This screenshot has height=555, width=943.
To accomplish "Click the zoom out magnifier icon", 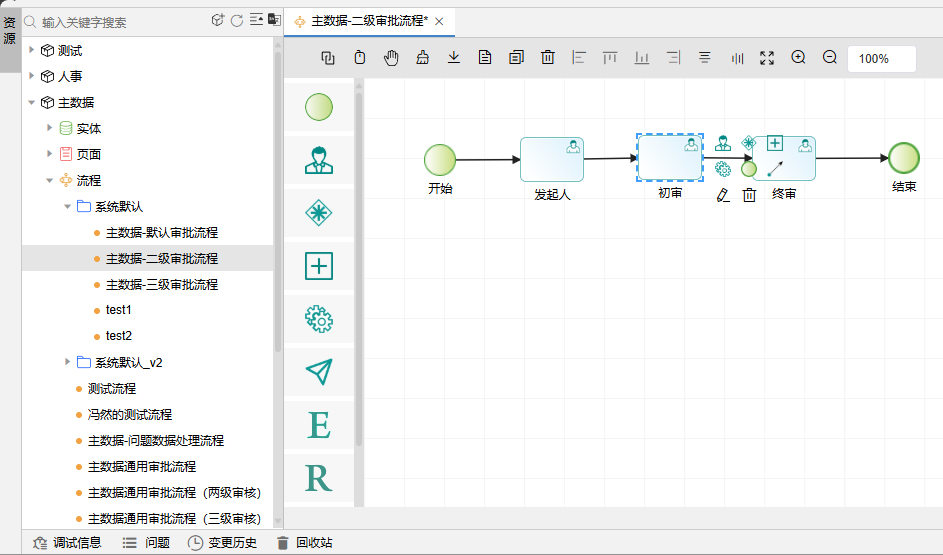I will tap(829, 58).
